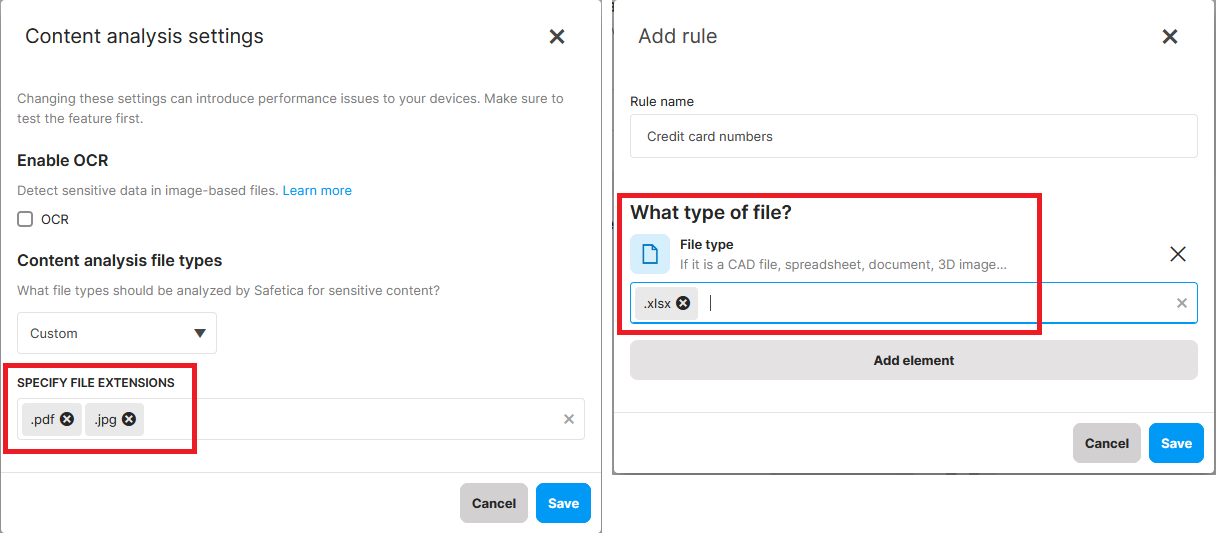Click the File type document icon
Viewport: 1216px width, 534px height.
[650, 254]
